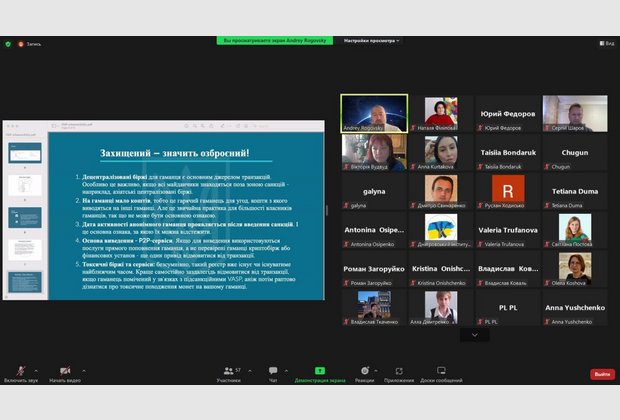Open Настройки просмотра dropdown

(371, 41)
